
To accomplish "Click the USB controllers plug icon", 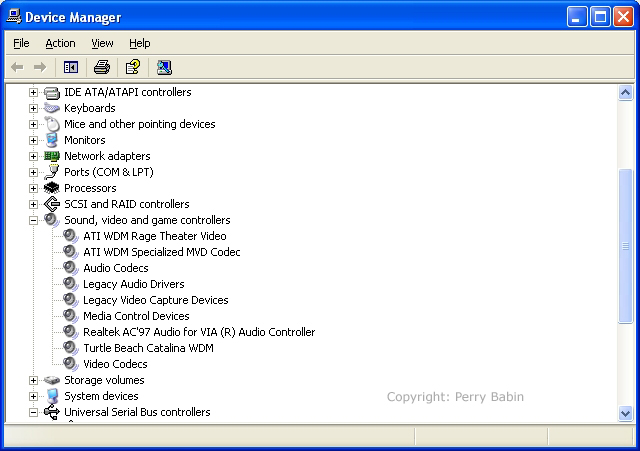I will coord(52,412).
